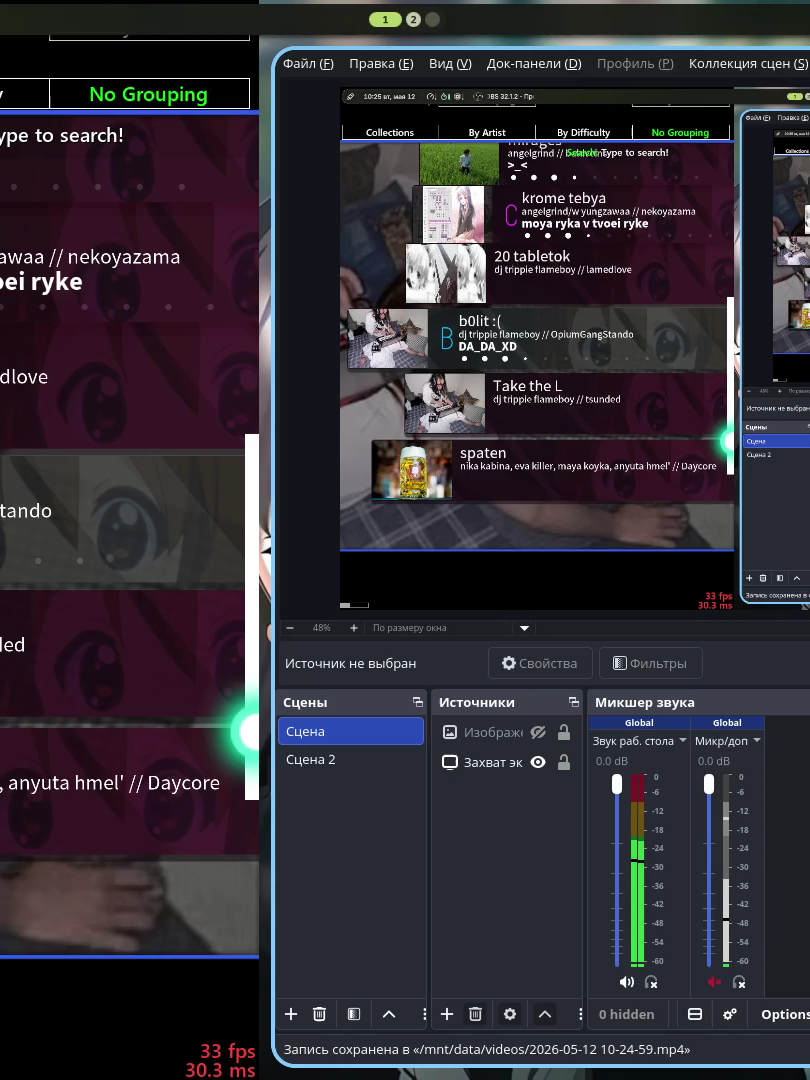The height and width of the screenshot is (1080, 810).
Task: Open the Док-панели menu
Action: [534, 63]
